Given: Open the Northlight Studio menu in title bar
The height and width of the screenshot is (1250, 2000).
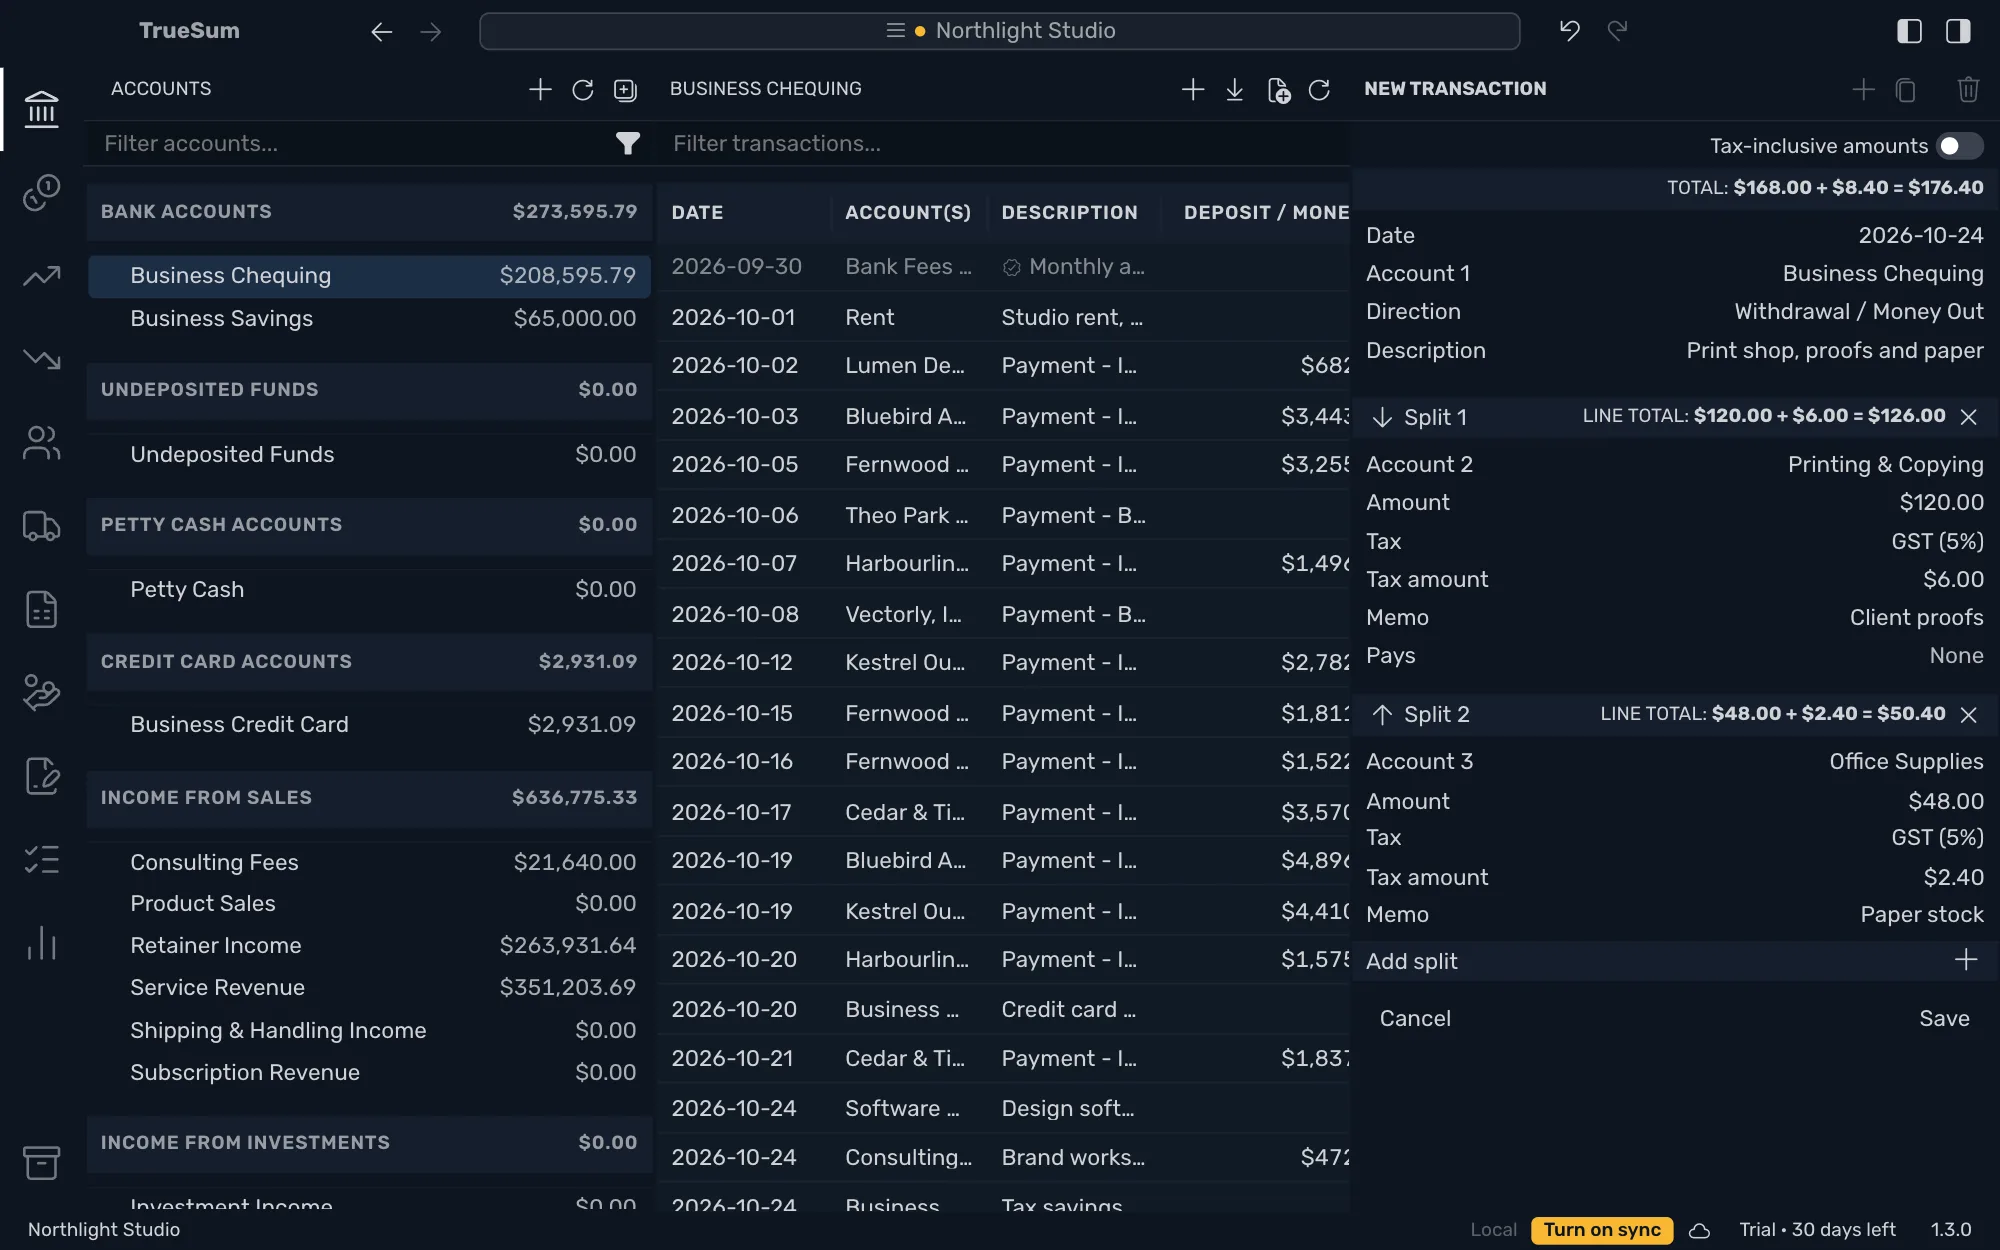Looking at the screenshot, I should [999, 31].
